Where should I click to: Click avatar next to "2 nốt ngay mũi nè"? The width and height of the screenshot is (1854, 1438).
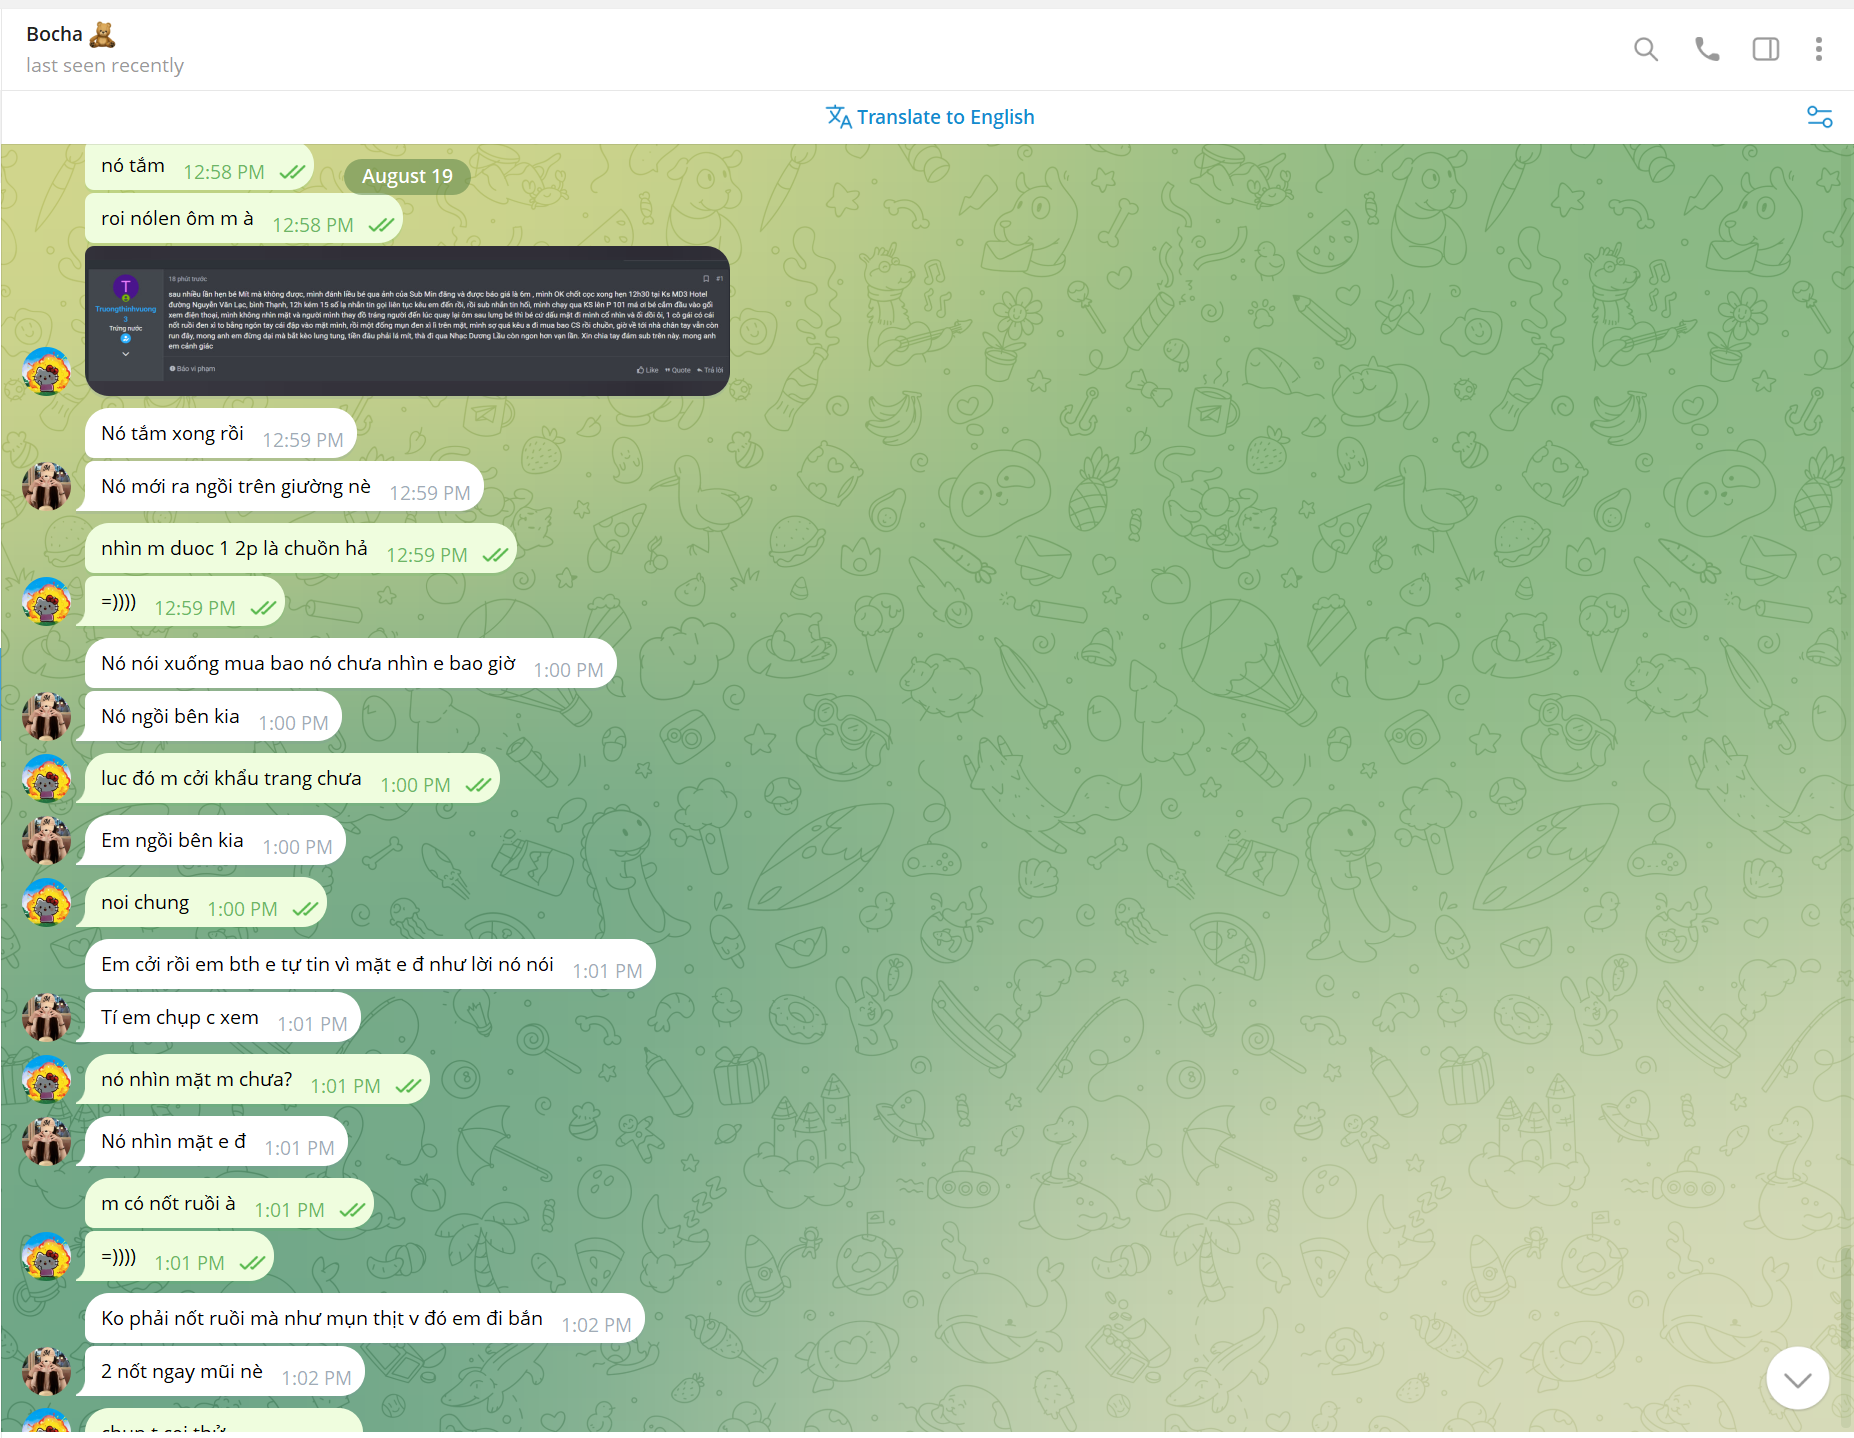pos(46,1372)
